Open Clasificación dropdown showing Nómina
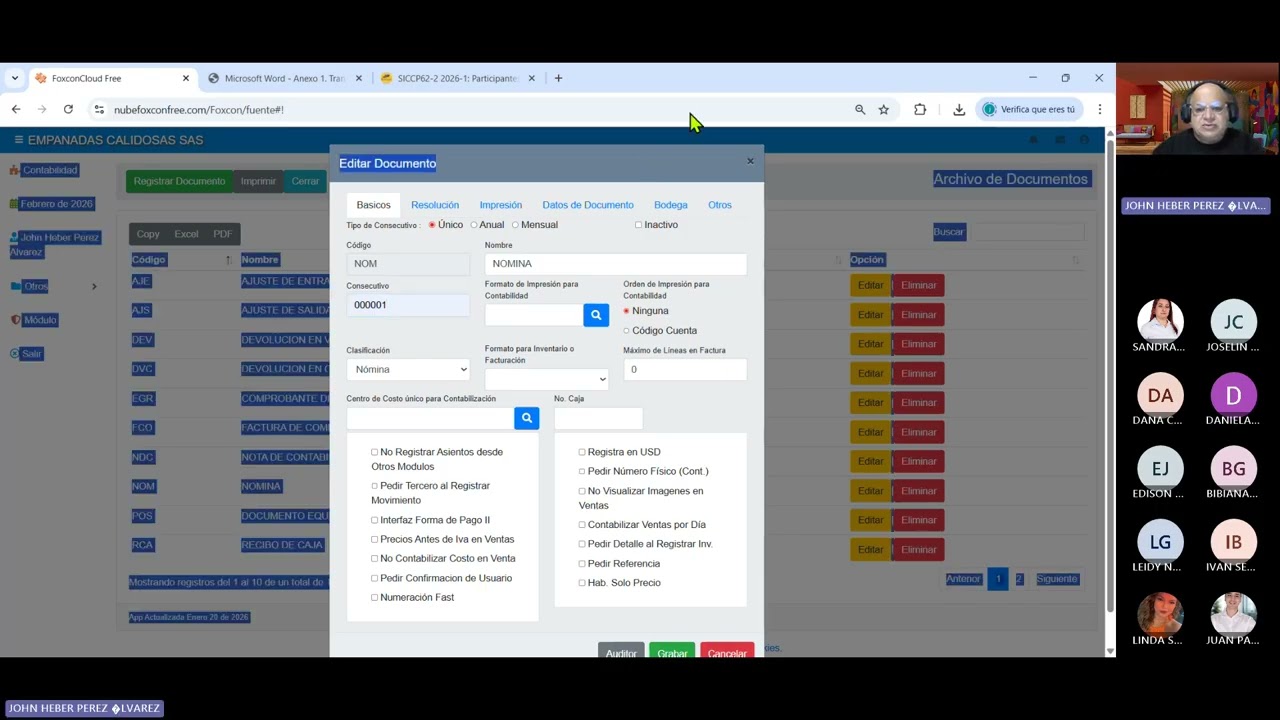Image resolution: width=1280 pixels, height=720 pixels. point(408,369)
